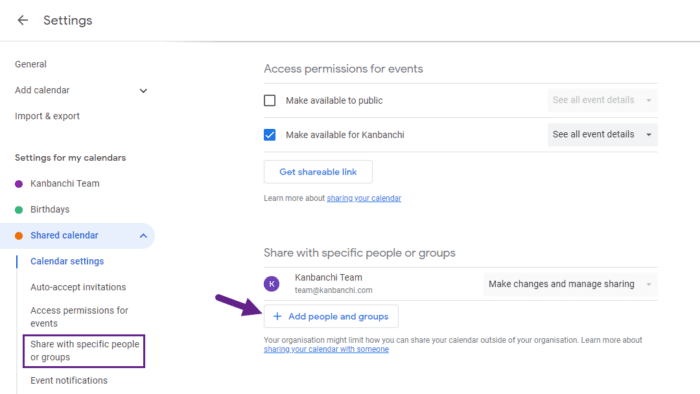
Task: Click the purple K avatar of Kanbanchi Team
Action: coord(271,284)
